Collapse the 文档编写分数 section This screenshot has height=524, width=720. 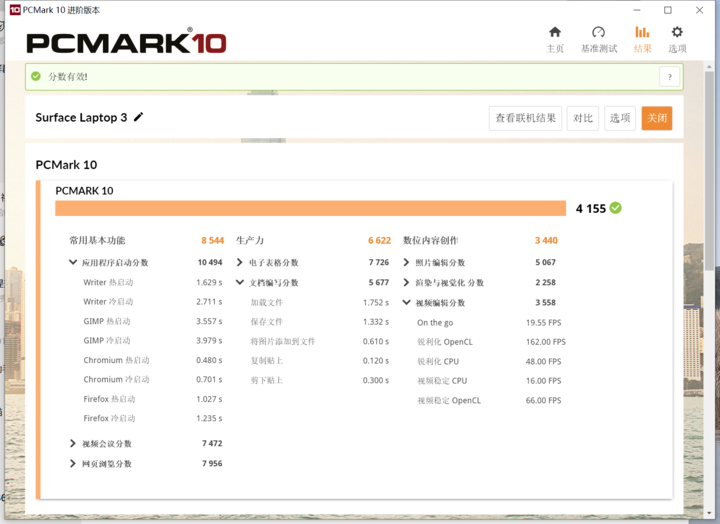[x=240, y=282]
